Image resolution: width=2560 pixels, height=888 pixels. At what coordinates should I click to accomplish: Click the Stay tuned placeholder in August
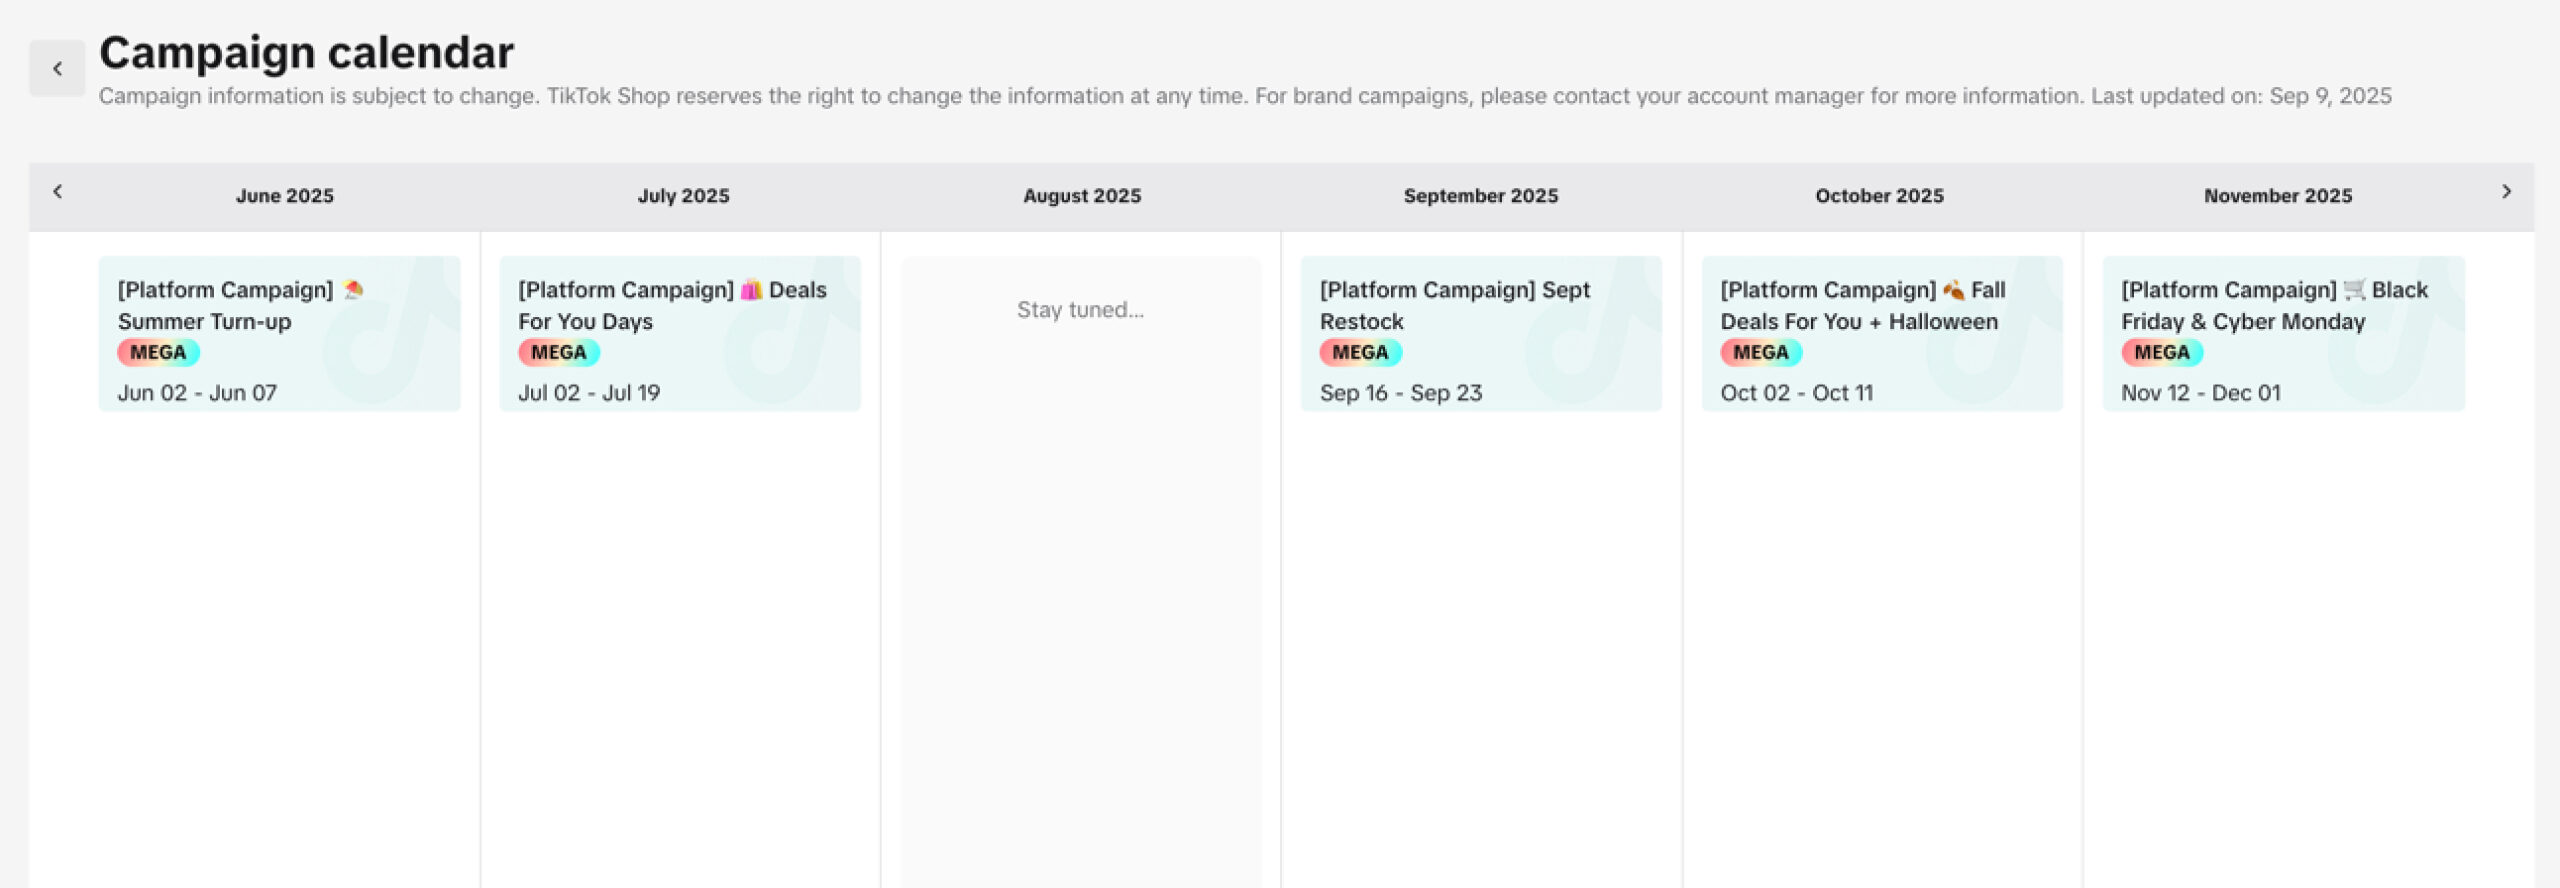click(x=1080, y=310)
